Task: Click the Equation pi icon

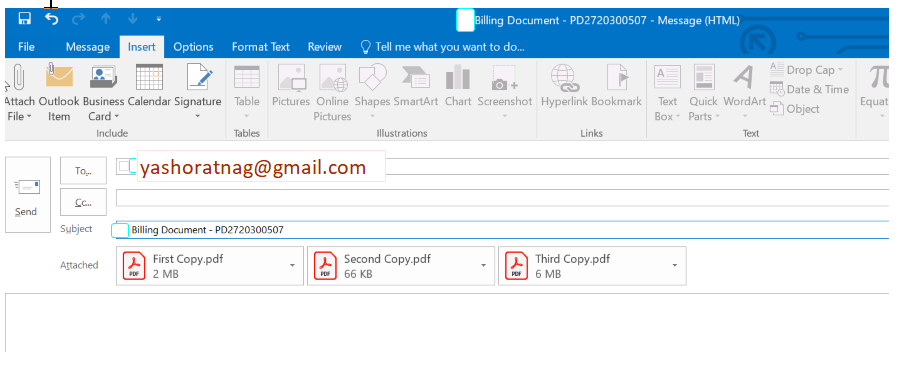Action: pos(878,77)
